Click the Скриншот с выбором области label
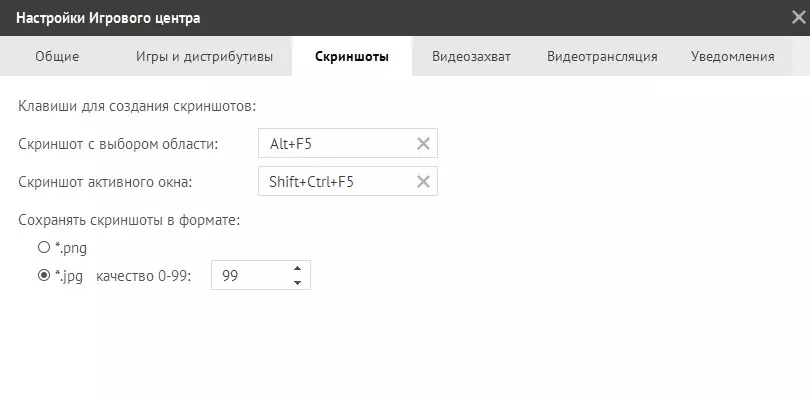 [x=118, y=144]
